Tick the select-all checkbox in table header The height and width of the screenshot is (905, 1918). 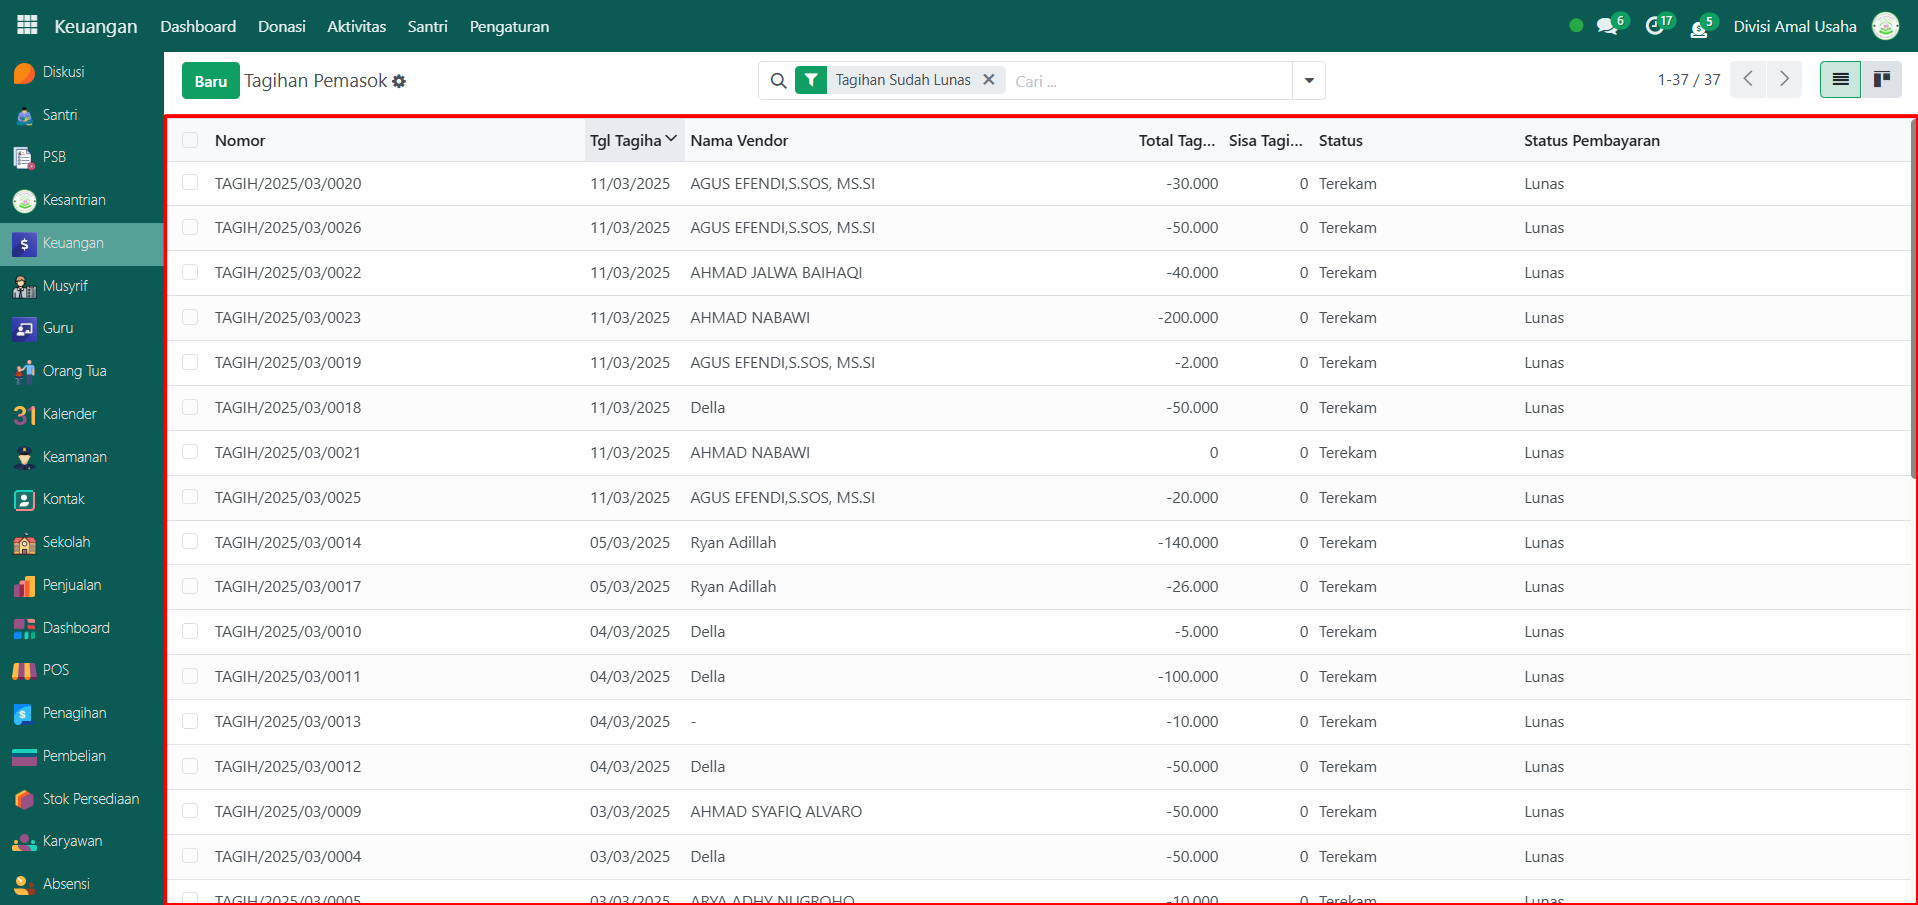190,141
